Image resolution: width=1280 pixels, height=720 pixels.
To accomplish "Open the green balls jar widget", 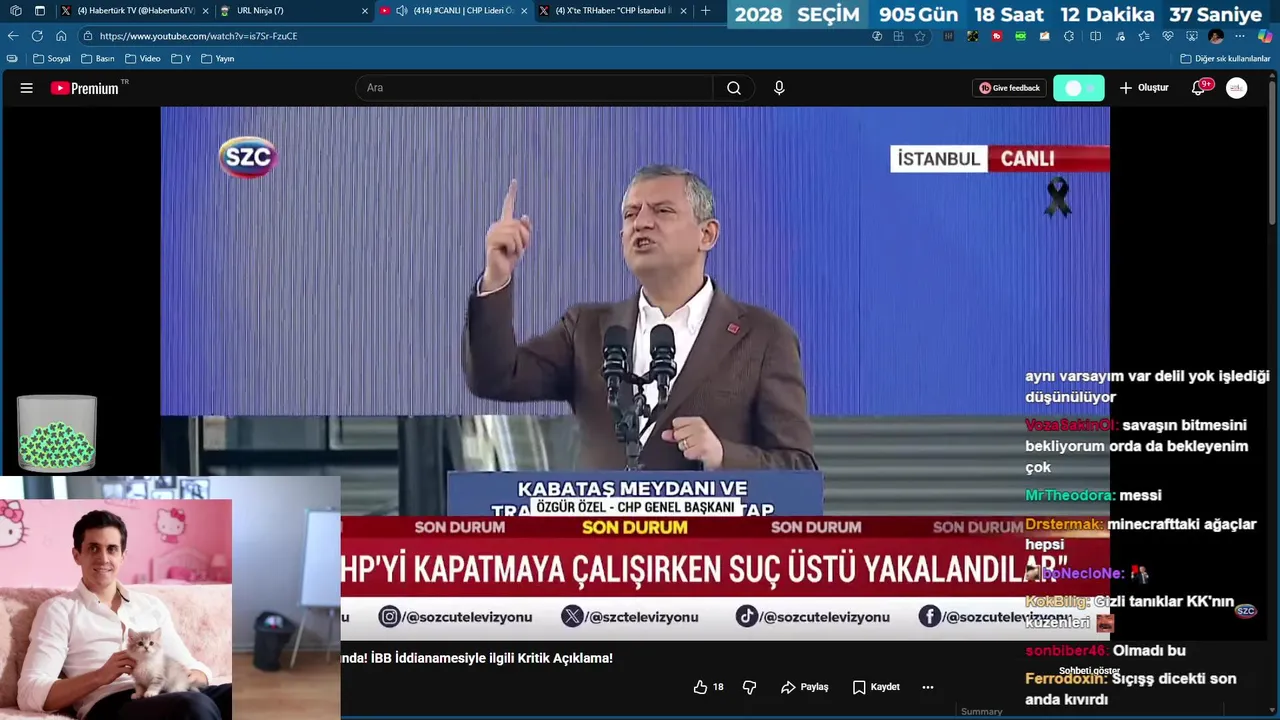I will (57, 433).
